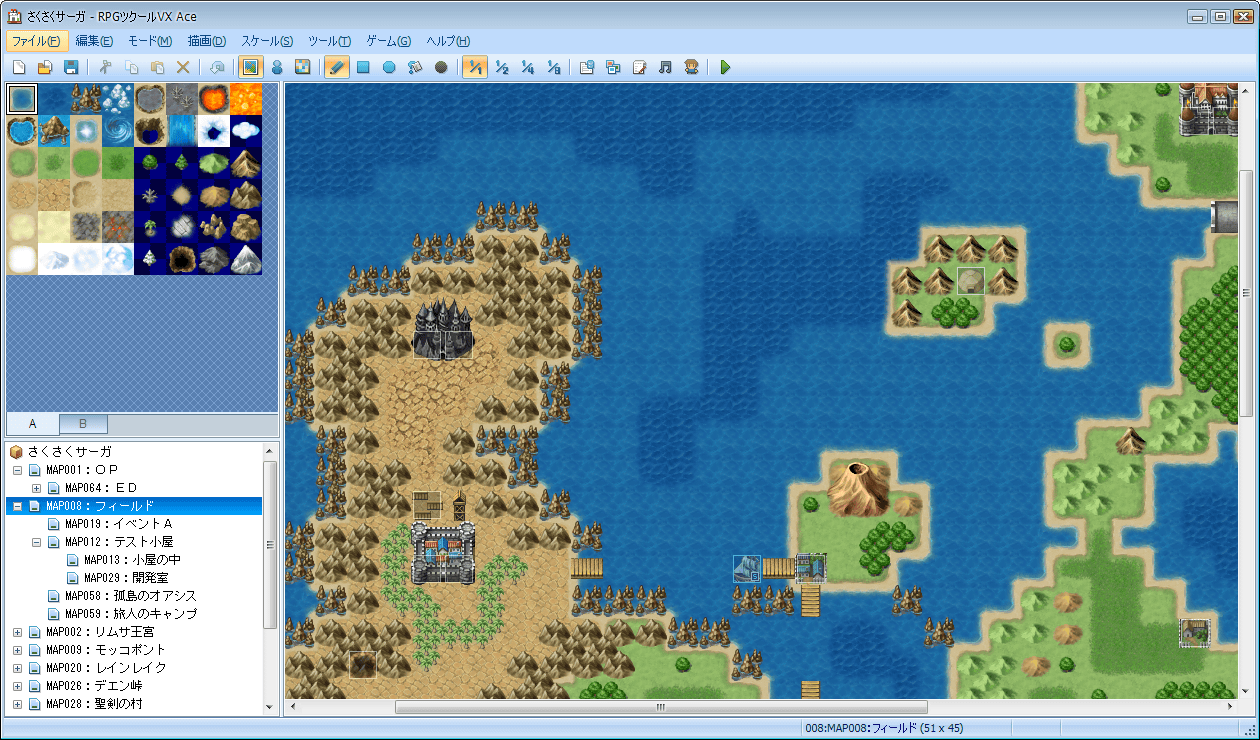
Task: Select the Flood Fill tool
Action: click(415, 67)
